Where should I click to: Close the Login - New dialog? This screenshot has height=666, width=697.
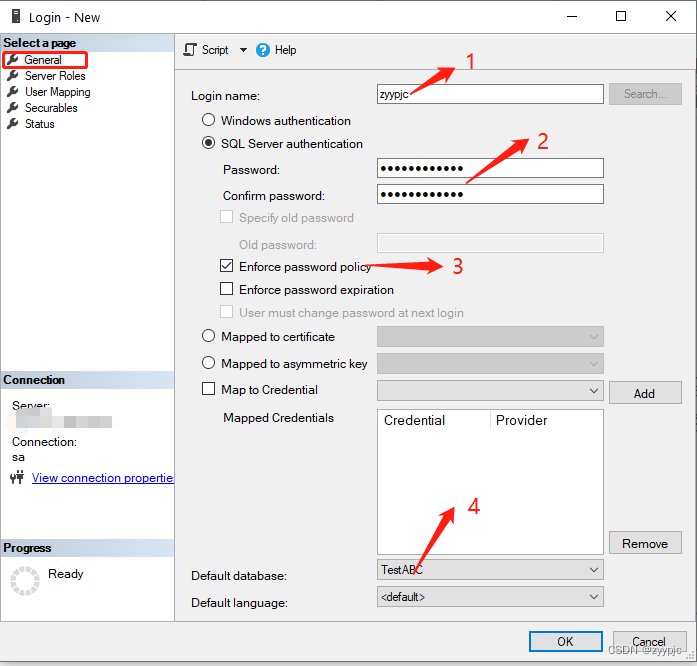pos(671,16)
